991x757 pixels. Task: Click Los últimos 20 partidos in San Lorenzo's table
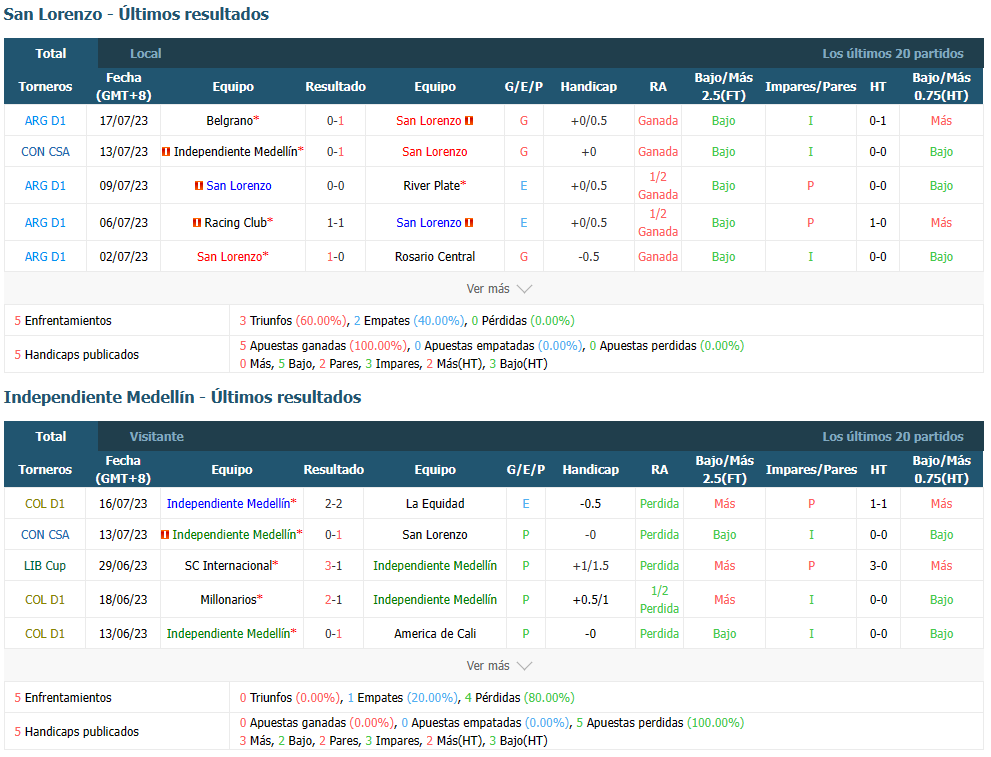tap(892, 54)
